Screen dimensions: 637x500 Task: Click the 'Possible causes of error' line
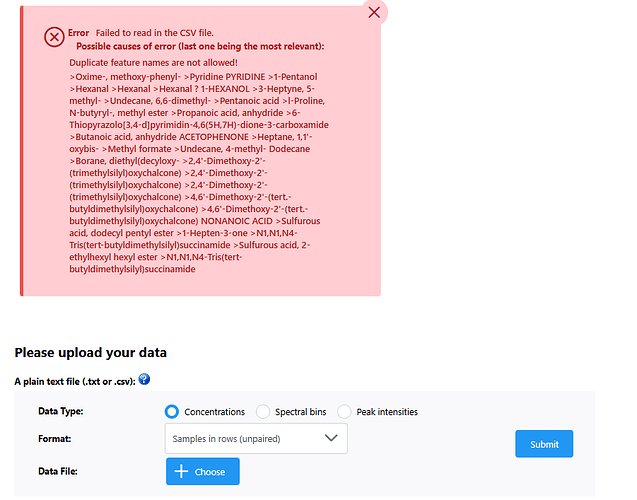pyautogui.click(x=200, y=46)
